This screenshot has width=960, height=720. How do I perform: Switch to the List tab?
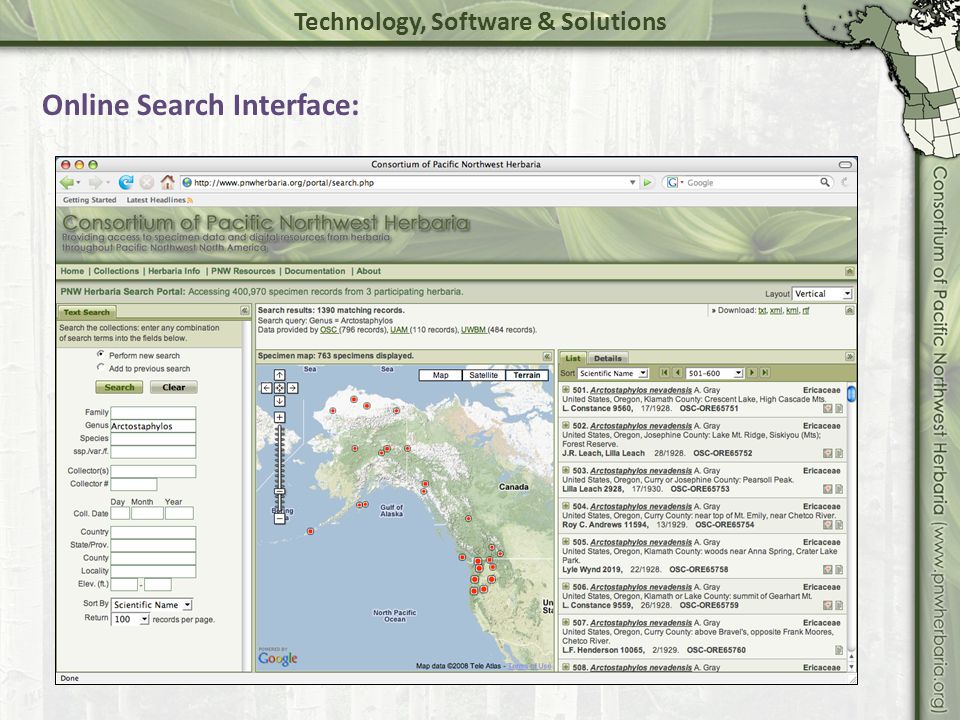[573, 358]
